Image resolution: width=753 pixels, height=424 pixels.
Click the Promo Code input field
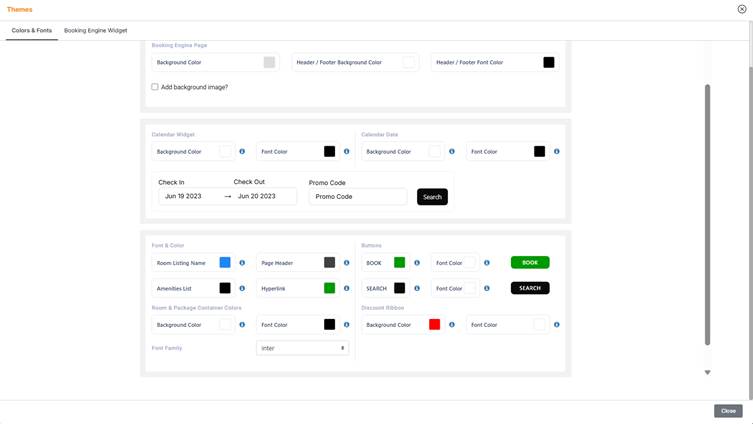point(358,197)
